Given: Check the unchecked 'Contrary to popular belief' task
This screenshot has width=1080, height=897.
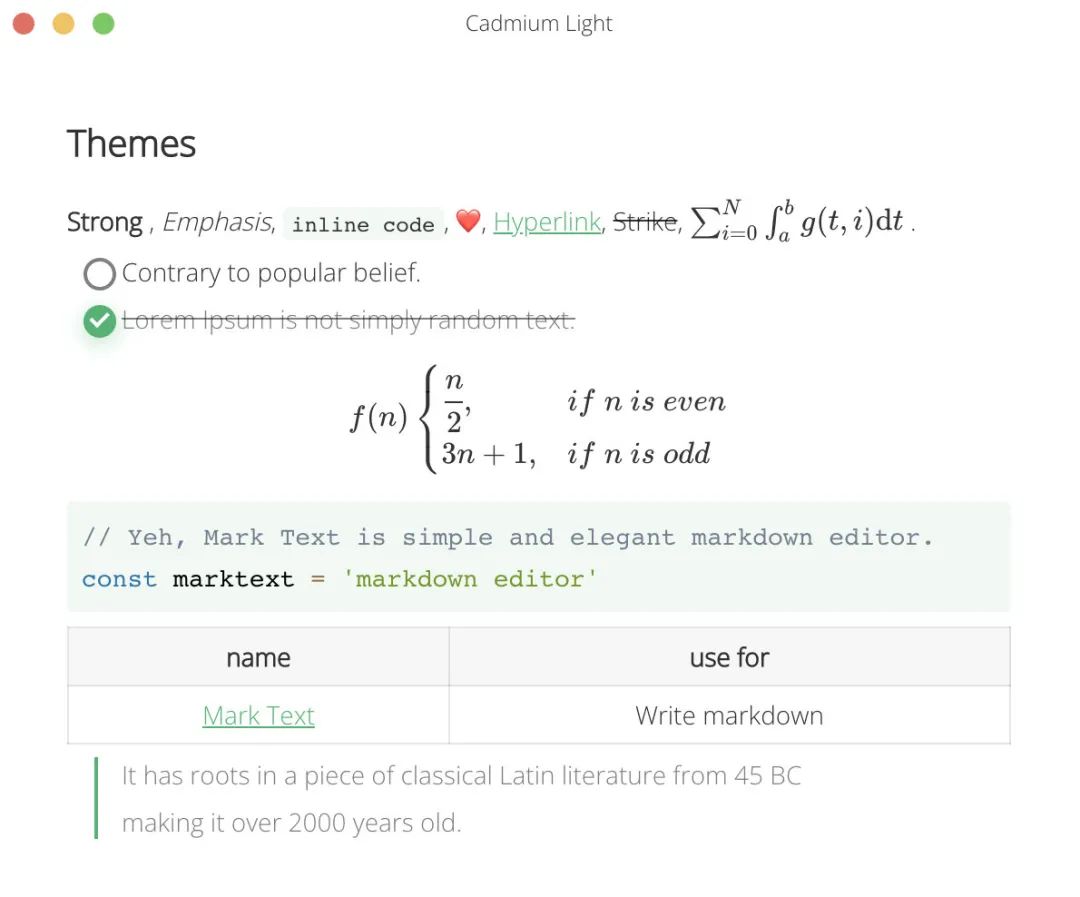Looking at the screenshot, I should coord(100,273).
